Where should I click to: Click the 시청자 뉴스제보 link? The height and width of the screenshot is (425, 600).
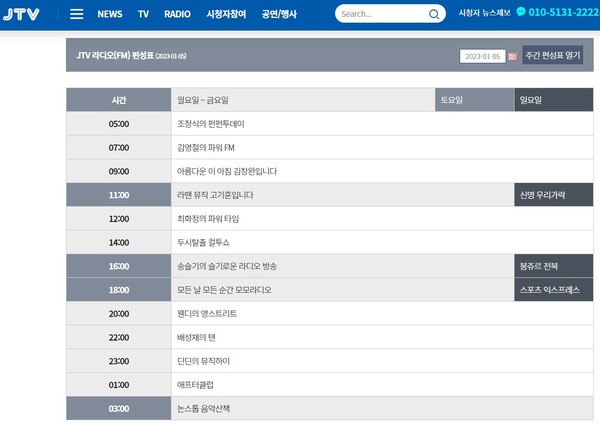click(x=484, y=13)
